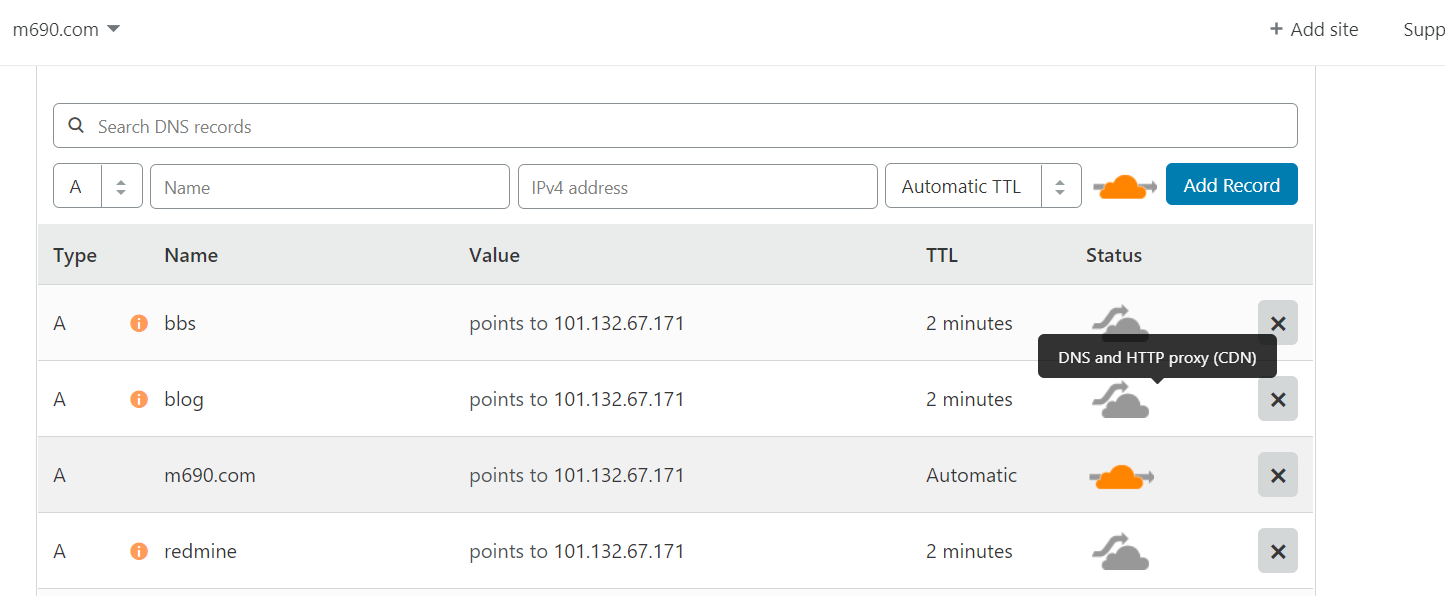Remove the m690.com A record
Image resolution: width=1445 pixels, height=596 pixels.
1277,475
